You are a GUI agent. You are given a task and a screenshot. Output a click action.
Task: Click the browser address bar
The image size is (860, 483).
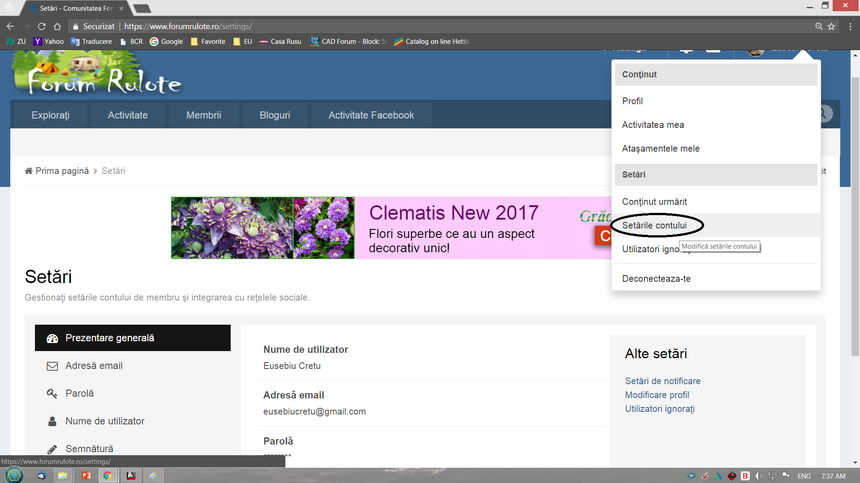coord(450,26)
